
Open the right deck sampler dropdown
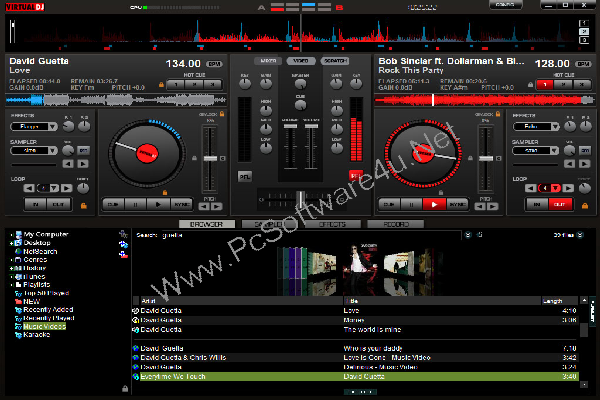click(x=554, y=150)
